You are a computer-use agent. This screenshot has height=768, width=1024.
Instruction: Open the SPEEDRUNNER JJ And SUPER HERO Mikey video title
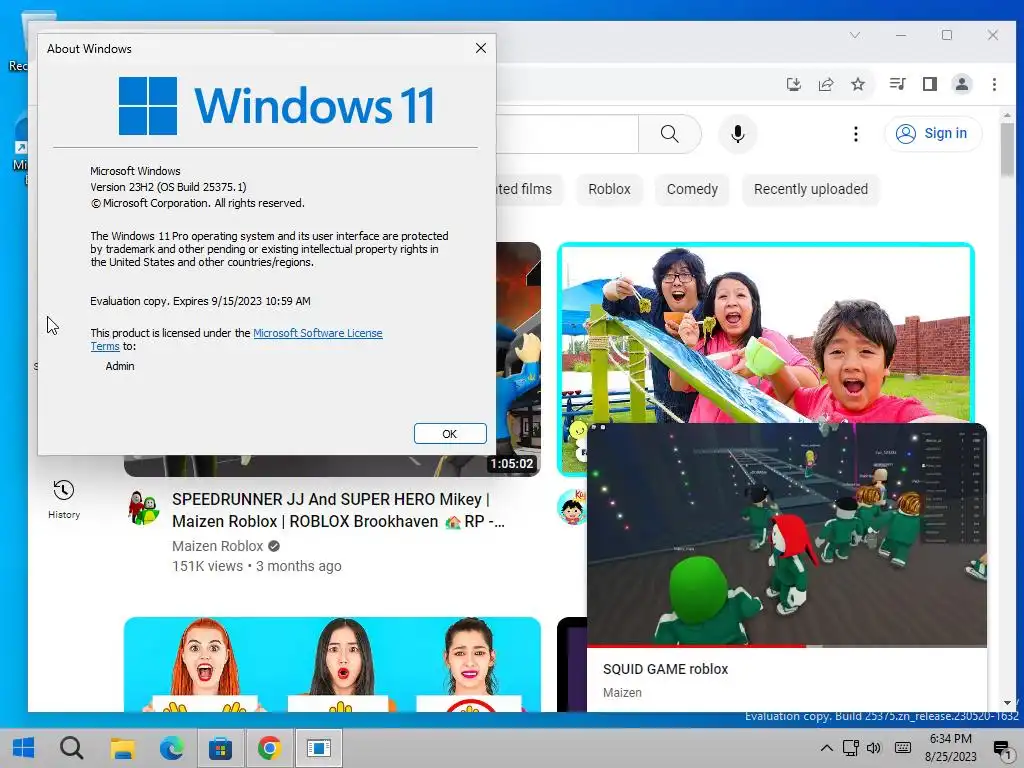338,510
